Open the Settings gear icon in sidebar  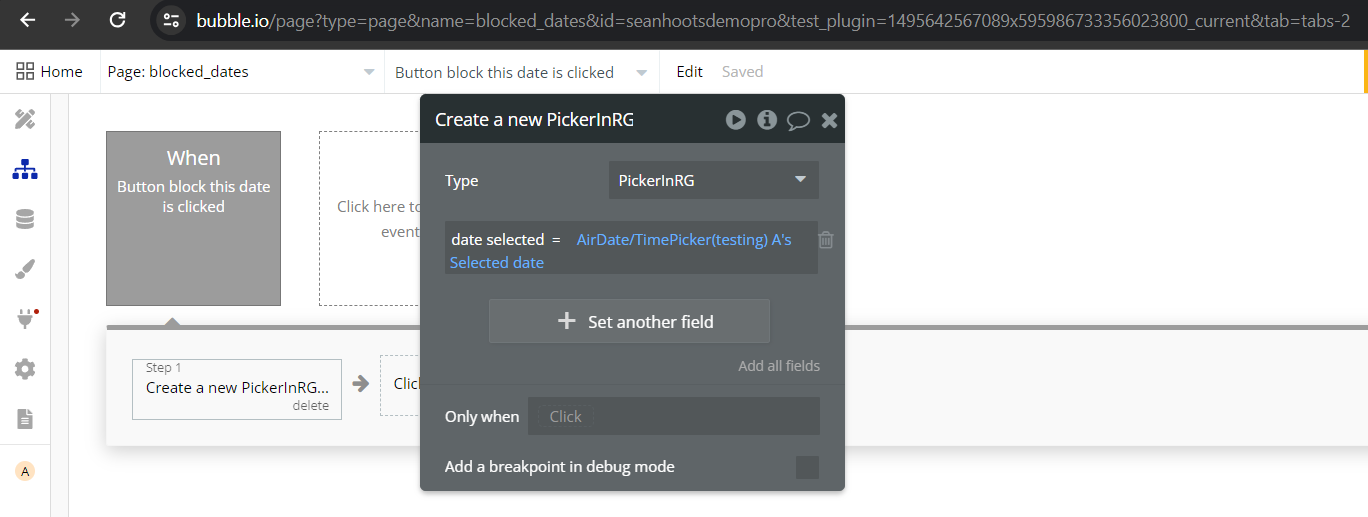pyautogui.click(x=25, y=369)
